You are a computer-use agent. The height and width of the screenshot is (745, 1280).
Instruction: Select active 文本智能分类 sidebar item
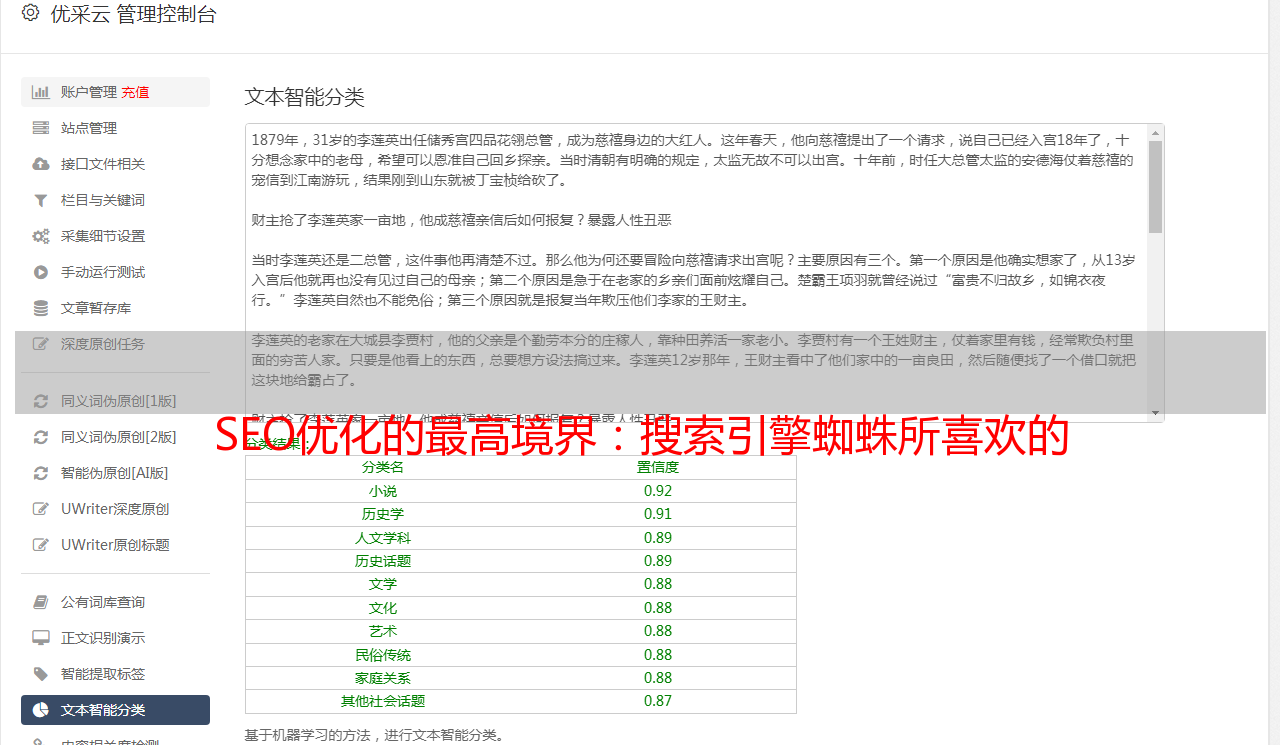pos(115,710)
